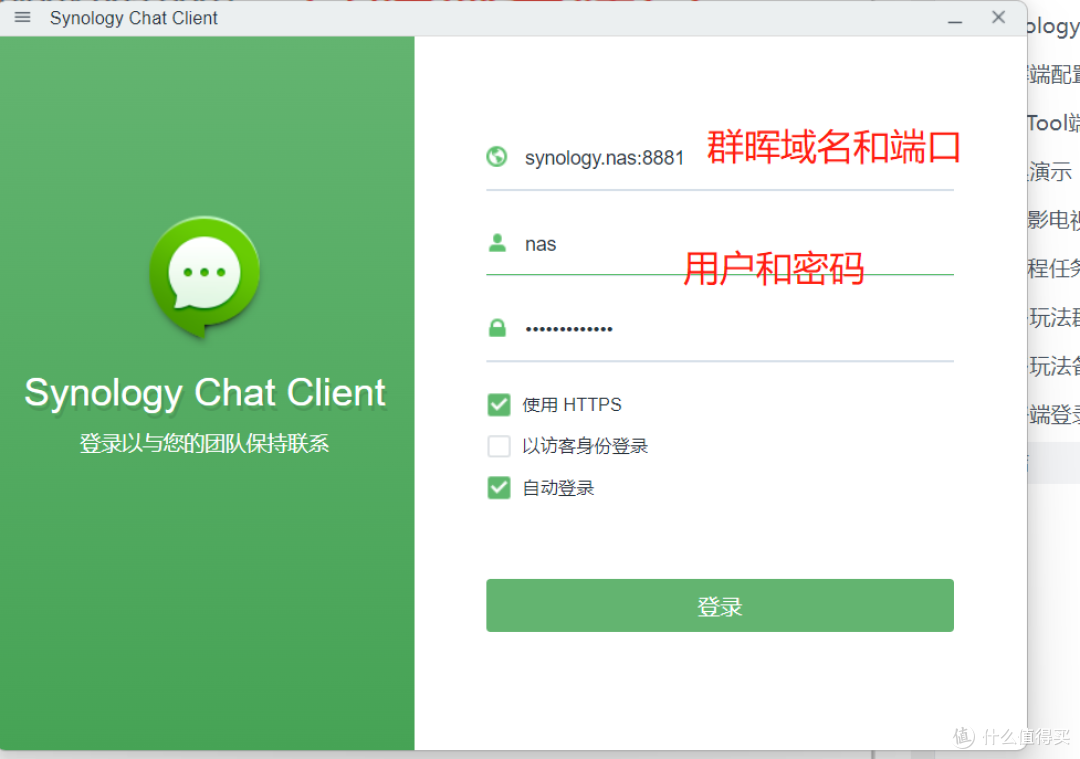Click the user icon next to the username field

pyautogui.click(x=497, y=242)
